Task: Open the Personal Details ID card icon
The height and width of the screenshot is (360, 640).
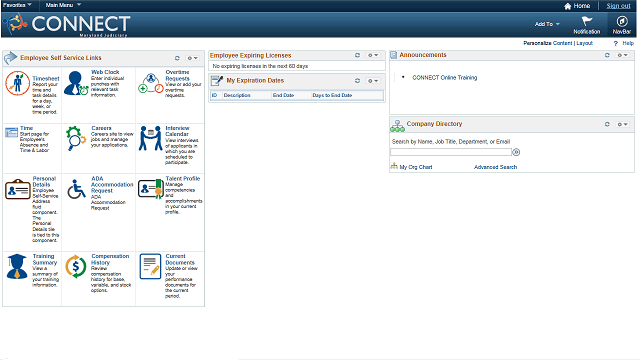Action: click(x=18, y=189)
